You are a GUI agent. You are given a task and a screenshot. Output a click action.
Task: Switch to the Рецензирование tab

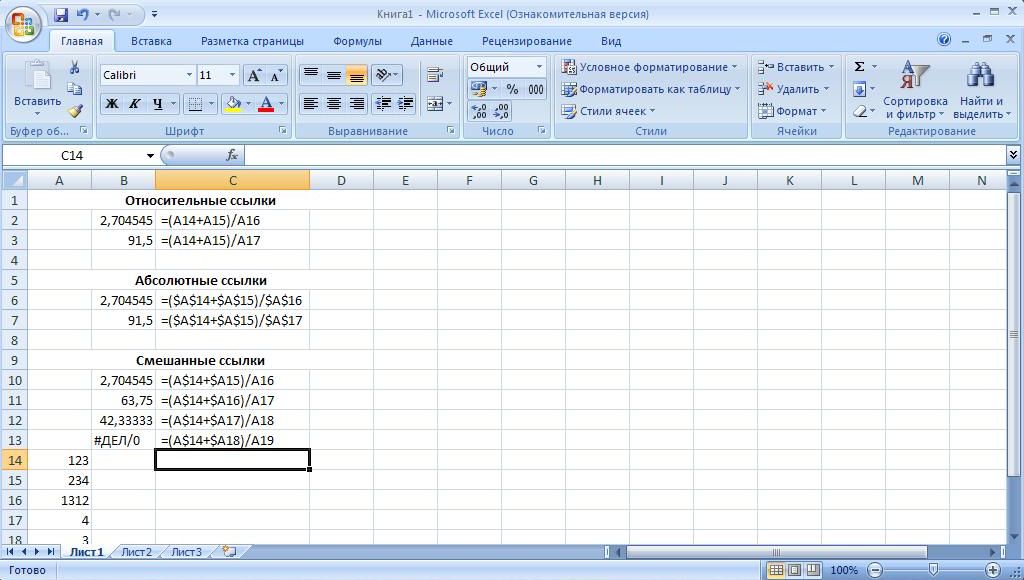pyautogui.click(x=526, y=41)
